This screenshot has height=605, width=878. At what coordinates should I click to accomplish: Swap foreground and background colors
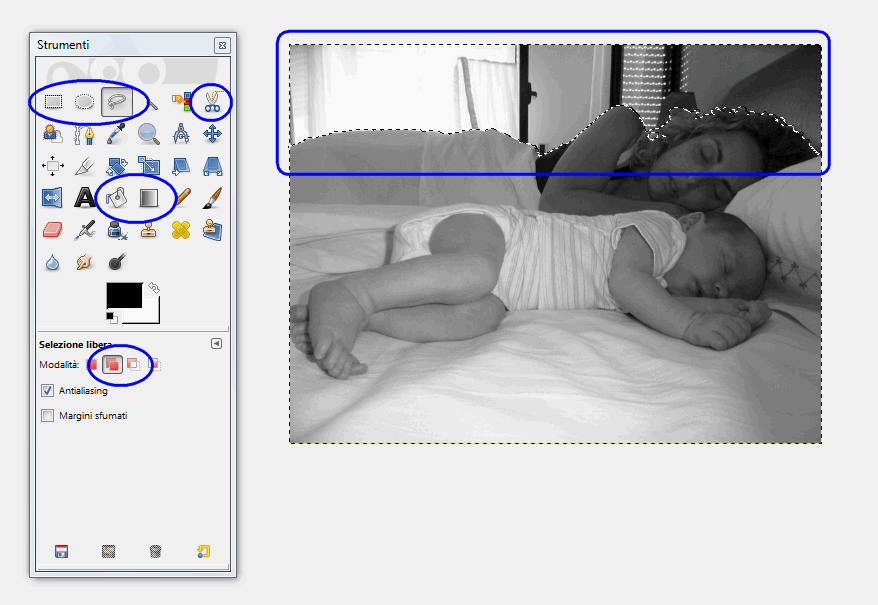pyautogui.click(x=153, y=288)
